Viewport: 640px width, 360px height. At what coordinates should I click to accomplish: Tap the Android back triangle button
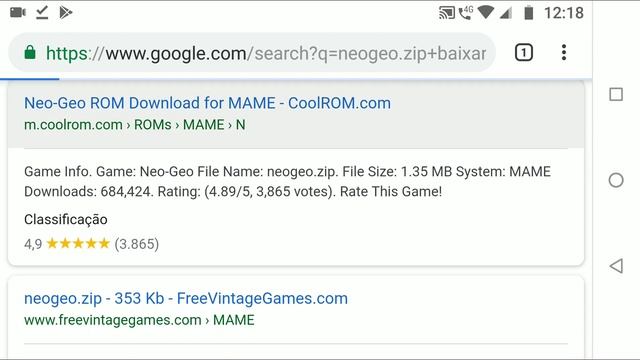pos(616,266)
